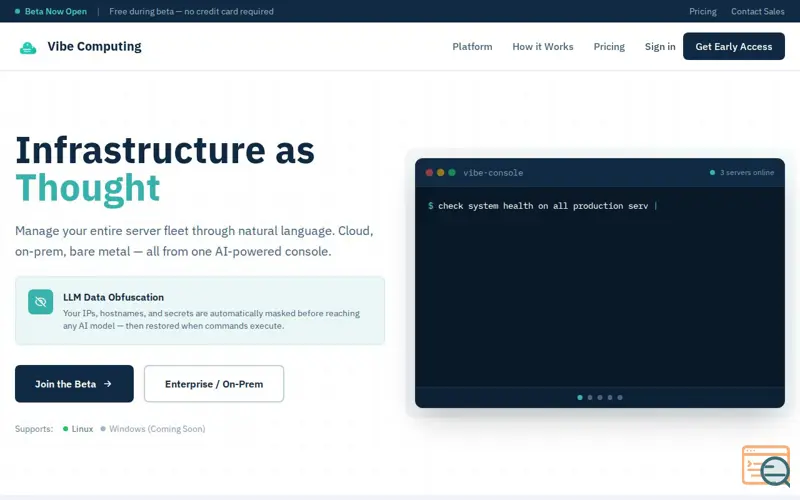
Task: Click the 'Infrastructure as' headline text
Action: click(165, 150)
